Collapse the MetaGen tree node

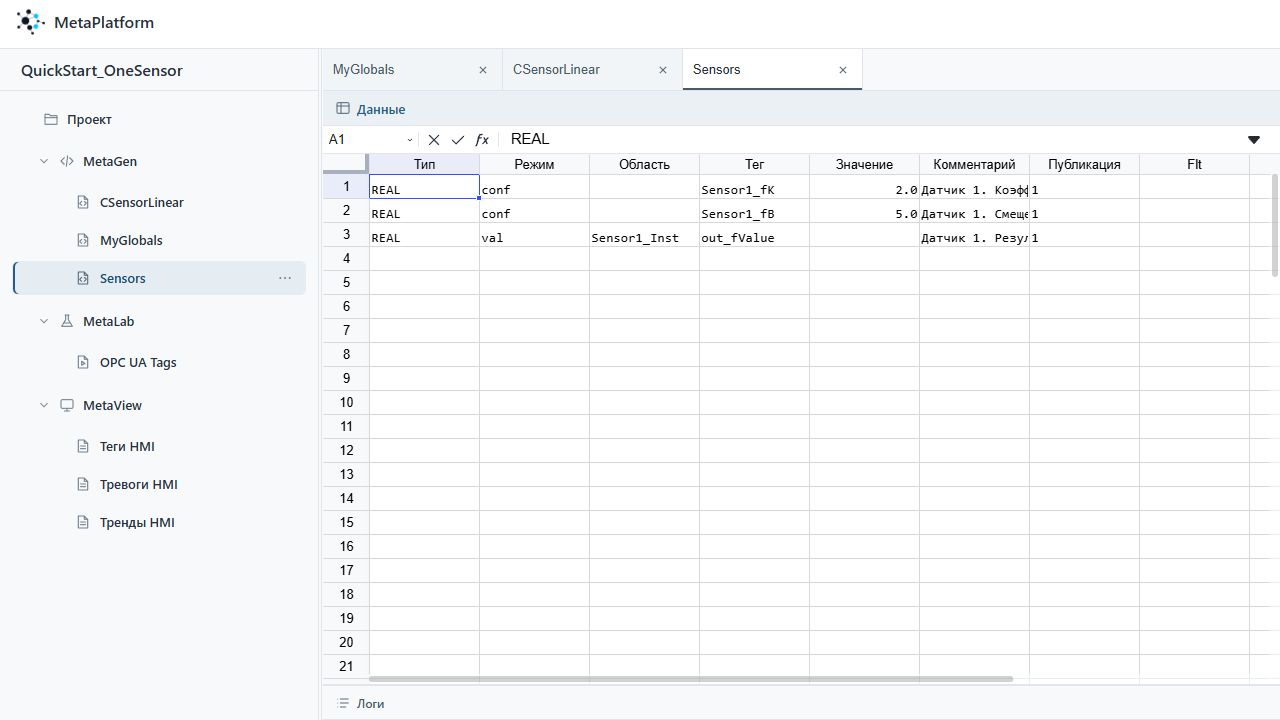click(x=44, y=161)
